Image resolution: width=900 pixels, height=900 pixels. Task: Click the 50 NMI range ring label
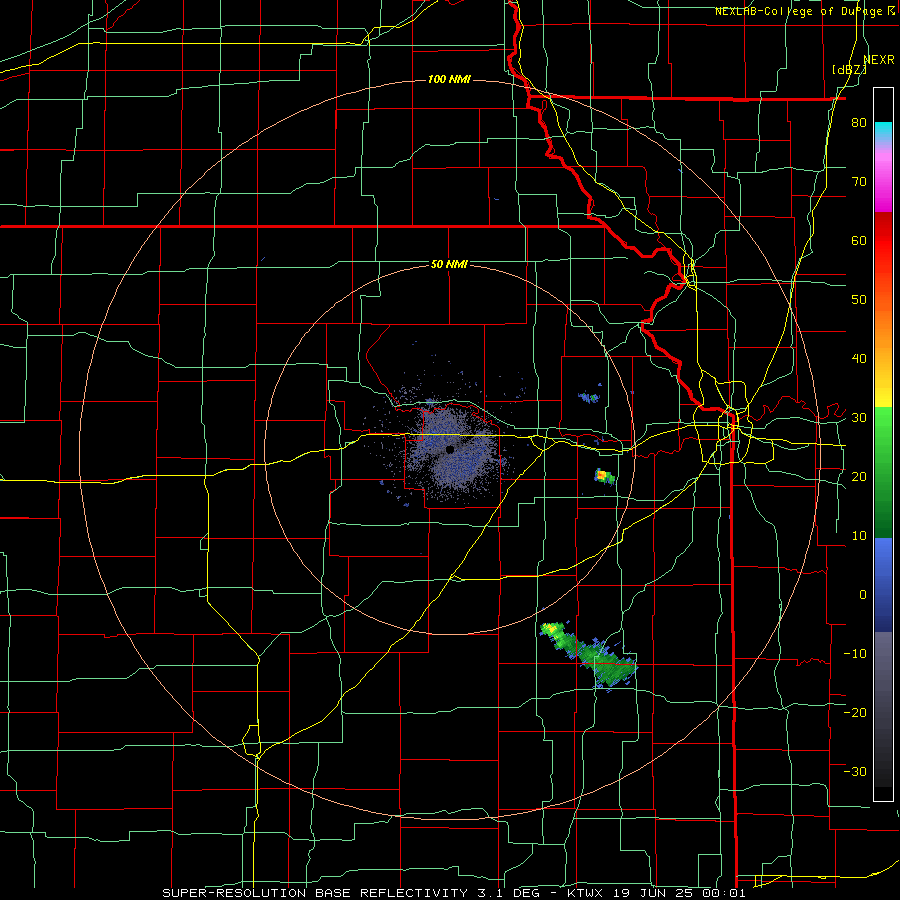point(449,264)
